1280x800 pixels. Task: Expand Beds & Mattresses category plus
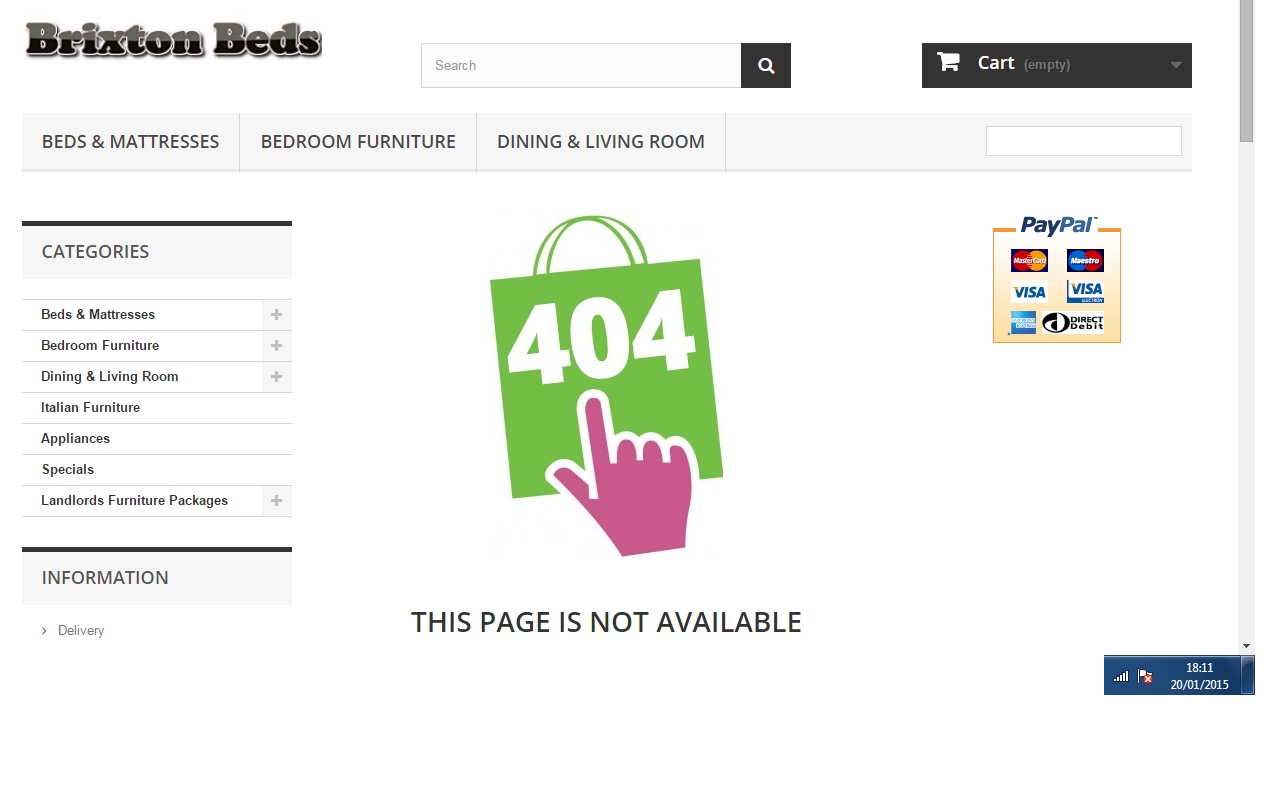click(x=277, y=314)
